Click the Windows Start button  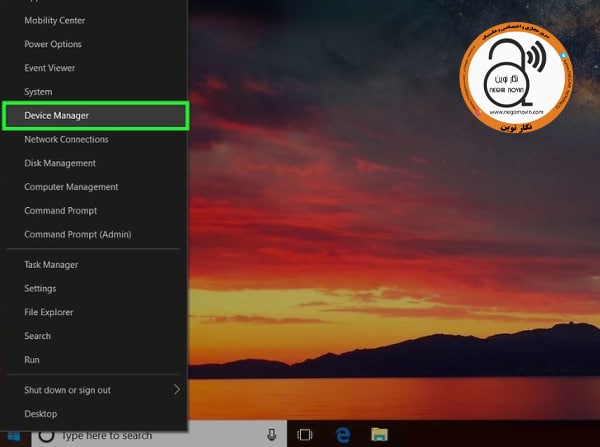15,436
